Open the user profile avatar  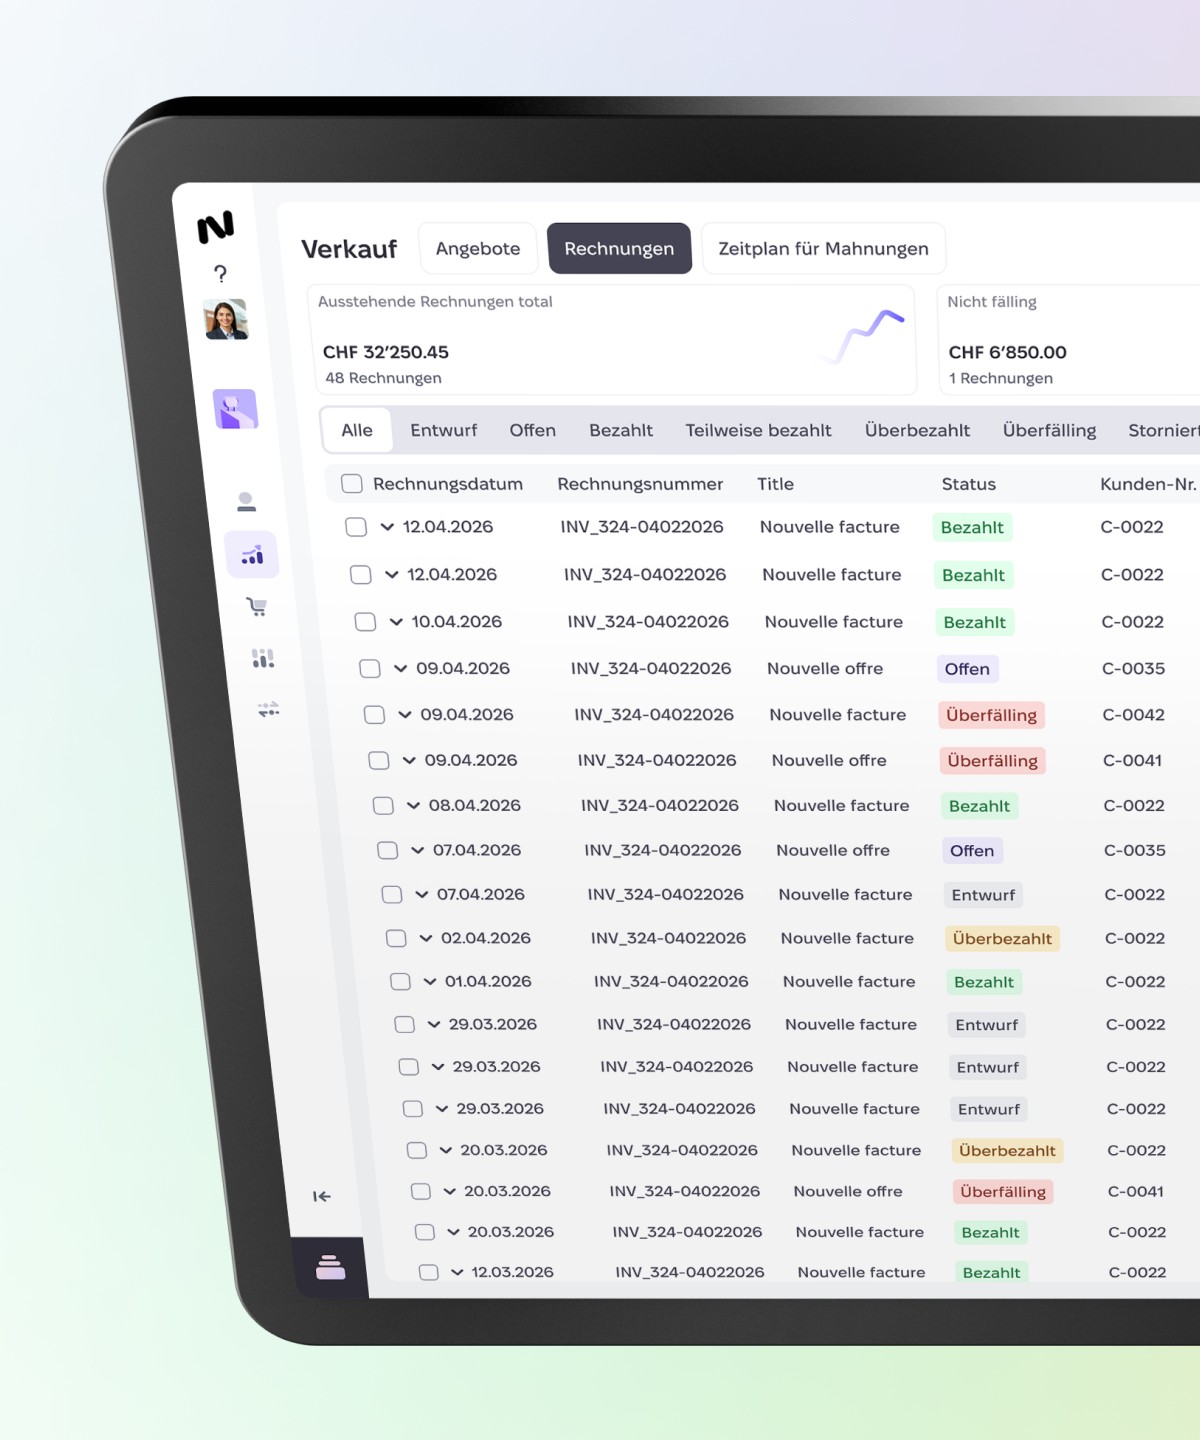click(226, 320)
